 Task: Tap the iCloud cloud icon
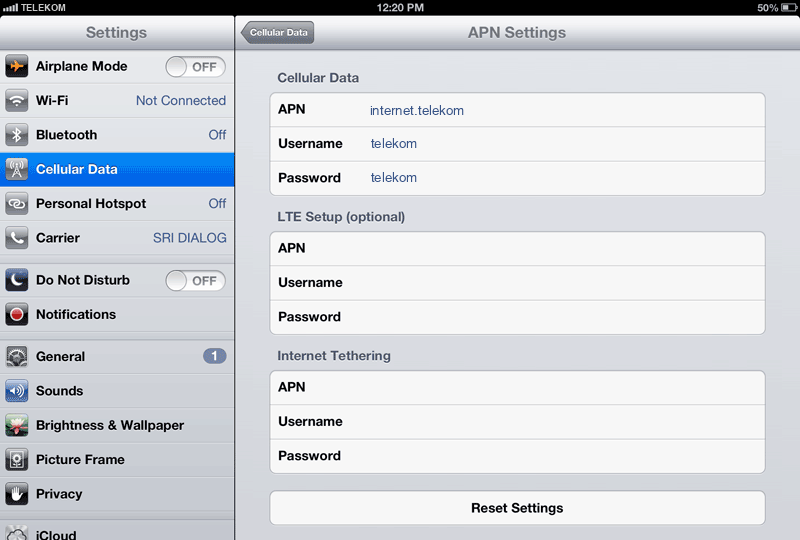[16, 533]
